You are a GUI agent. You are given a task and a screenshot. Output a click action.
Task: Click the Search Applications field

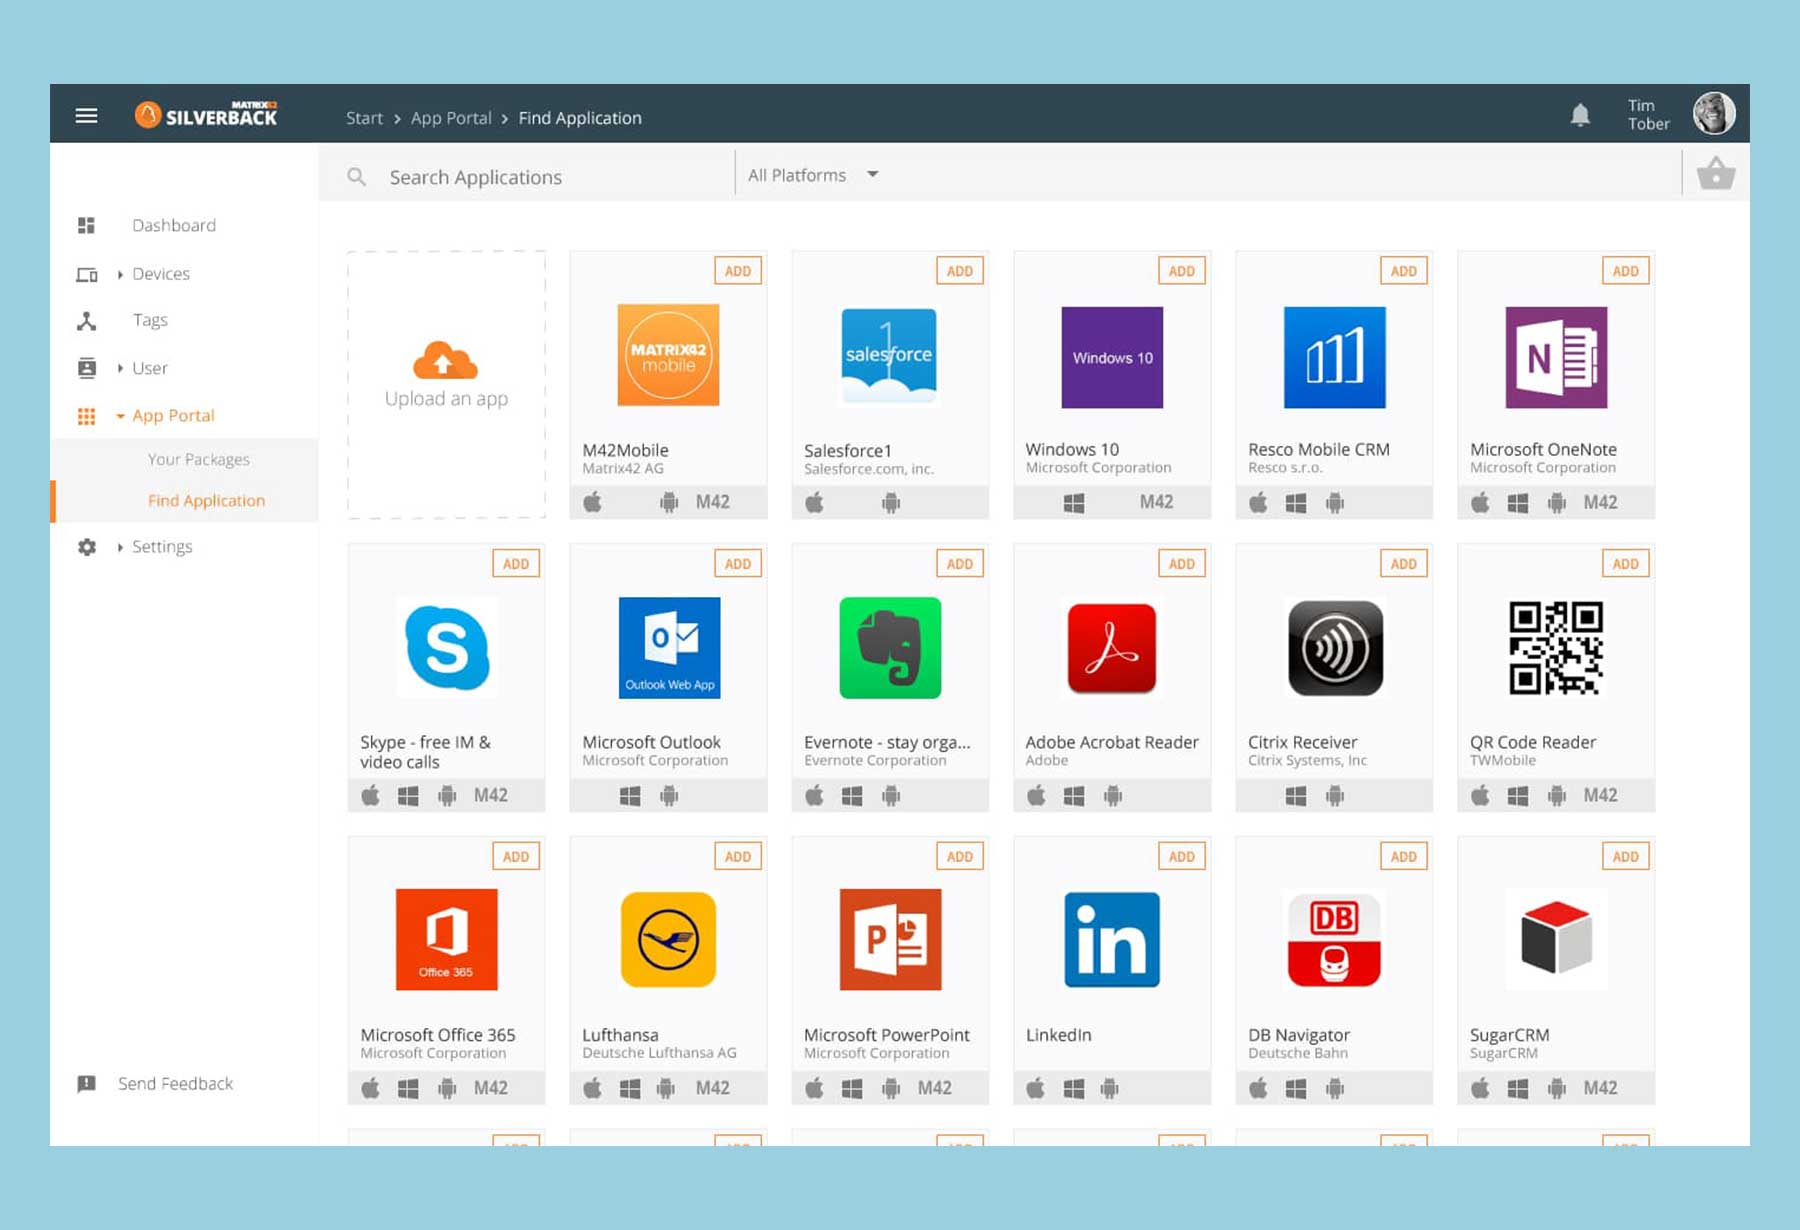click(550, 177)
